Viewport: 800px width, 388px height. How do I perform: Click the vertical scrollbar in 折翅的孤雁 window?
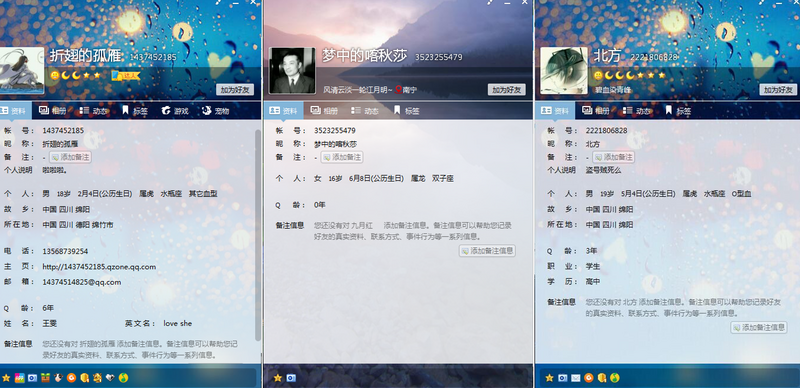[258, 235]
